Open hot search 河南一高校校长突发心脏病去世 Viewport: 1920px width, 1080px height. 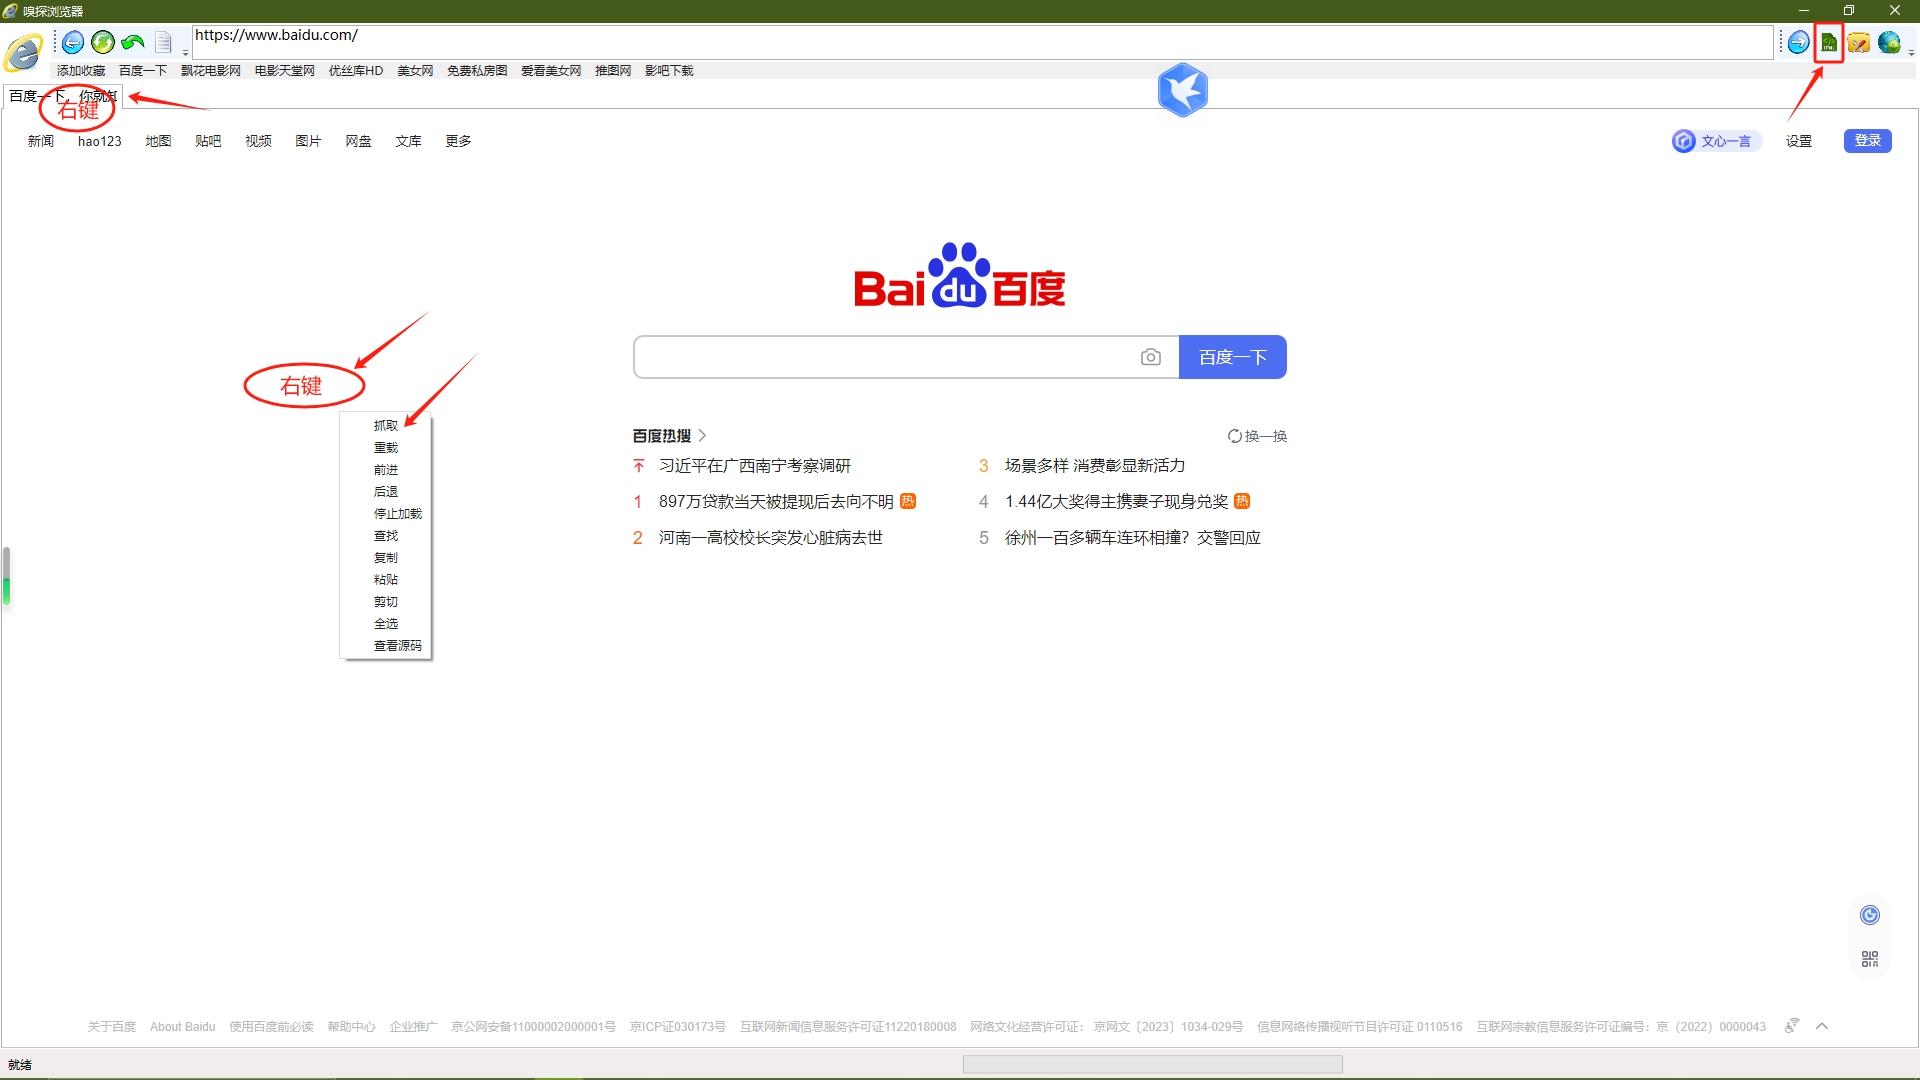(x=771, y=538)
